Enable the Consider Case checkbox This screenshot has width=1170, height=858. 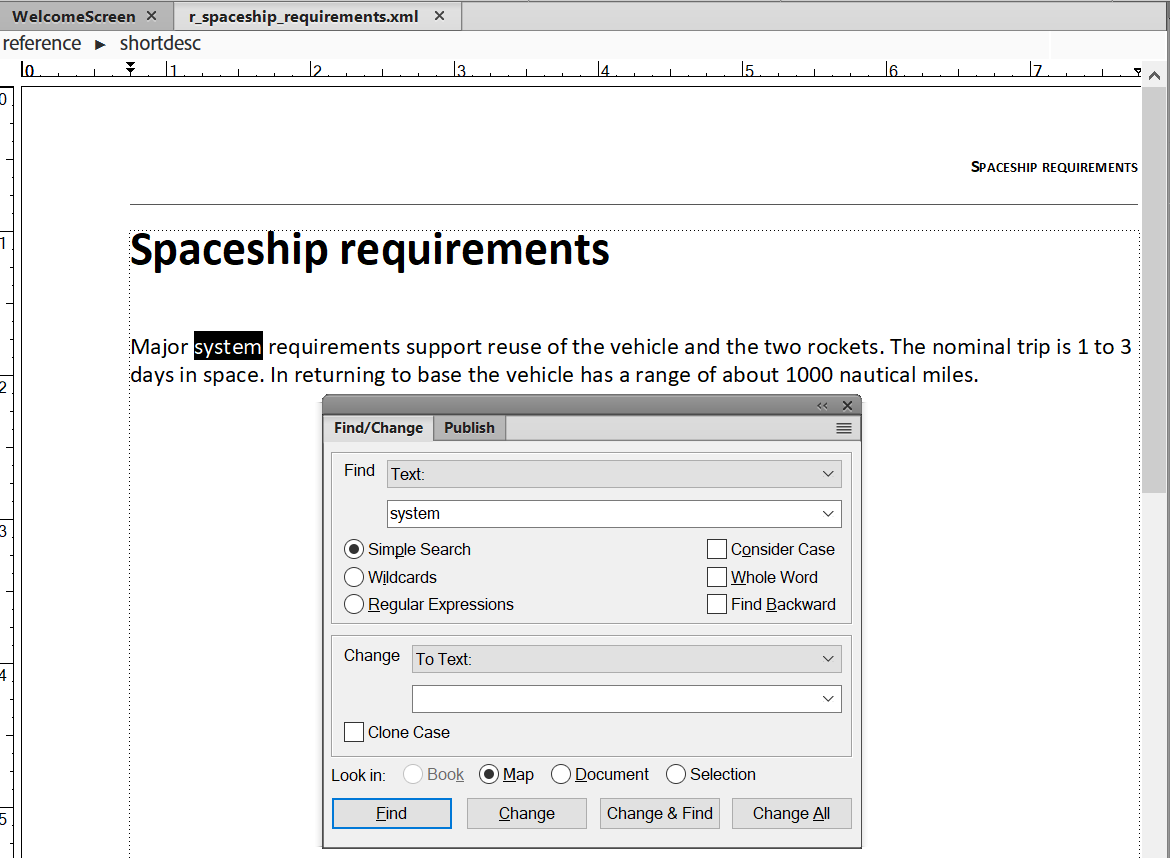click(x=716, y=549)
